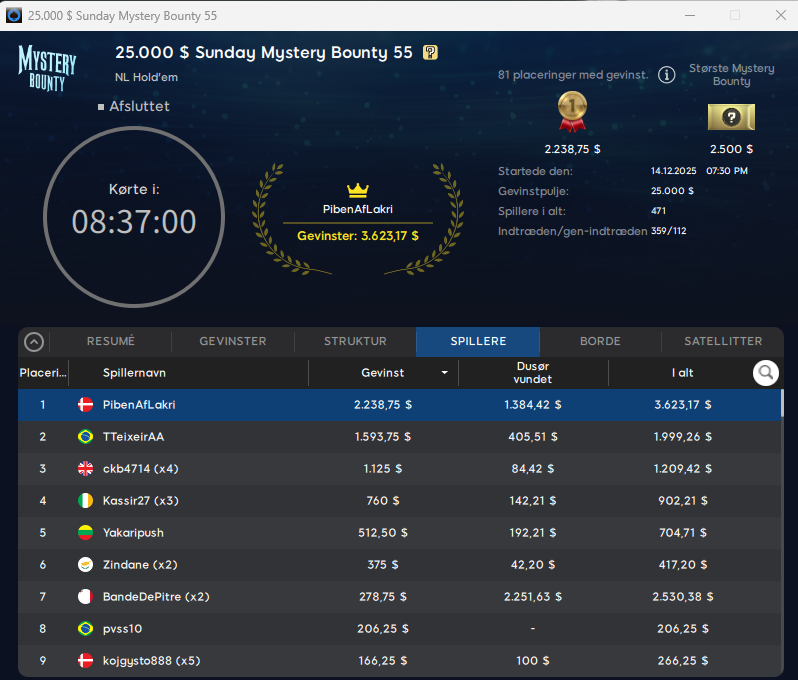The image size is (798, 680).
Task: Switch to the Resumé tab
Action: click(x=110, y=342)
